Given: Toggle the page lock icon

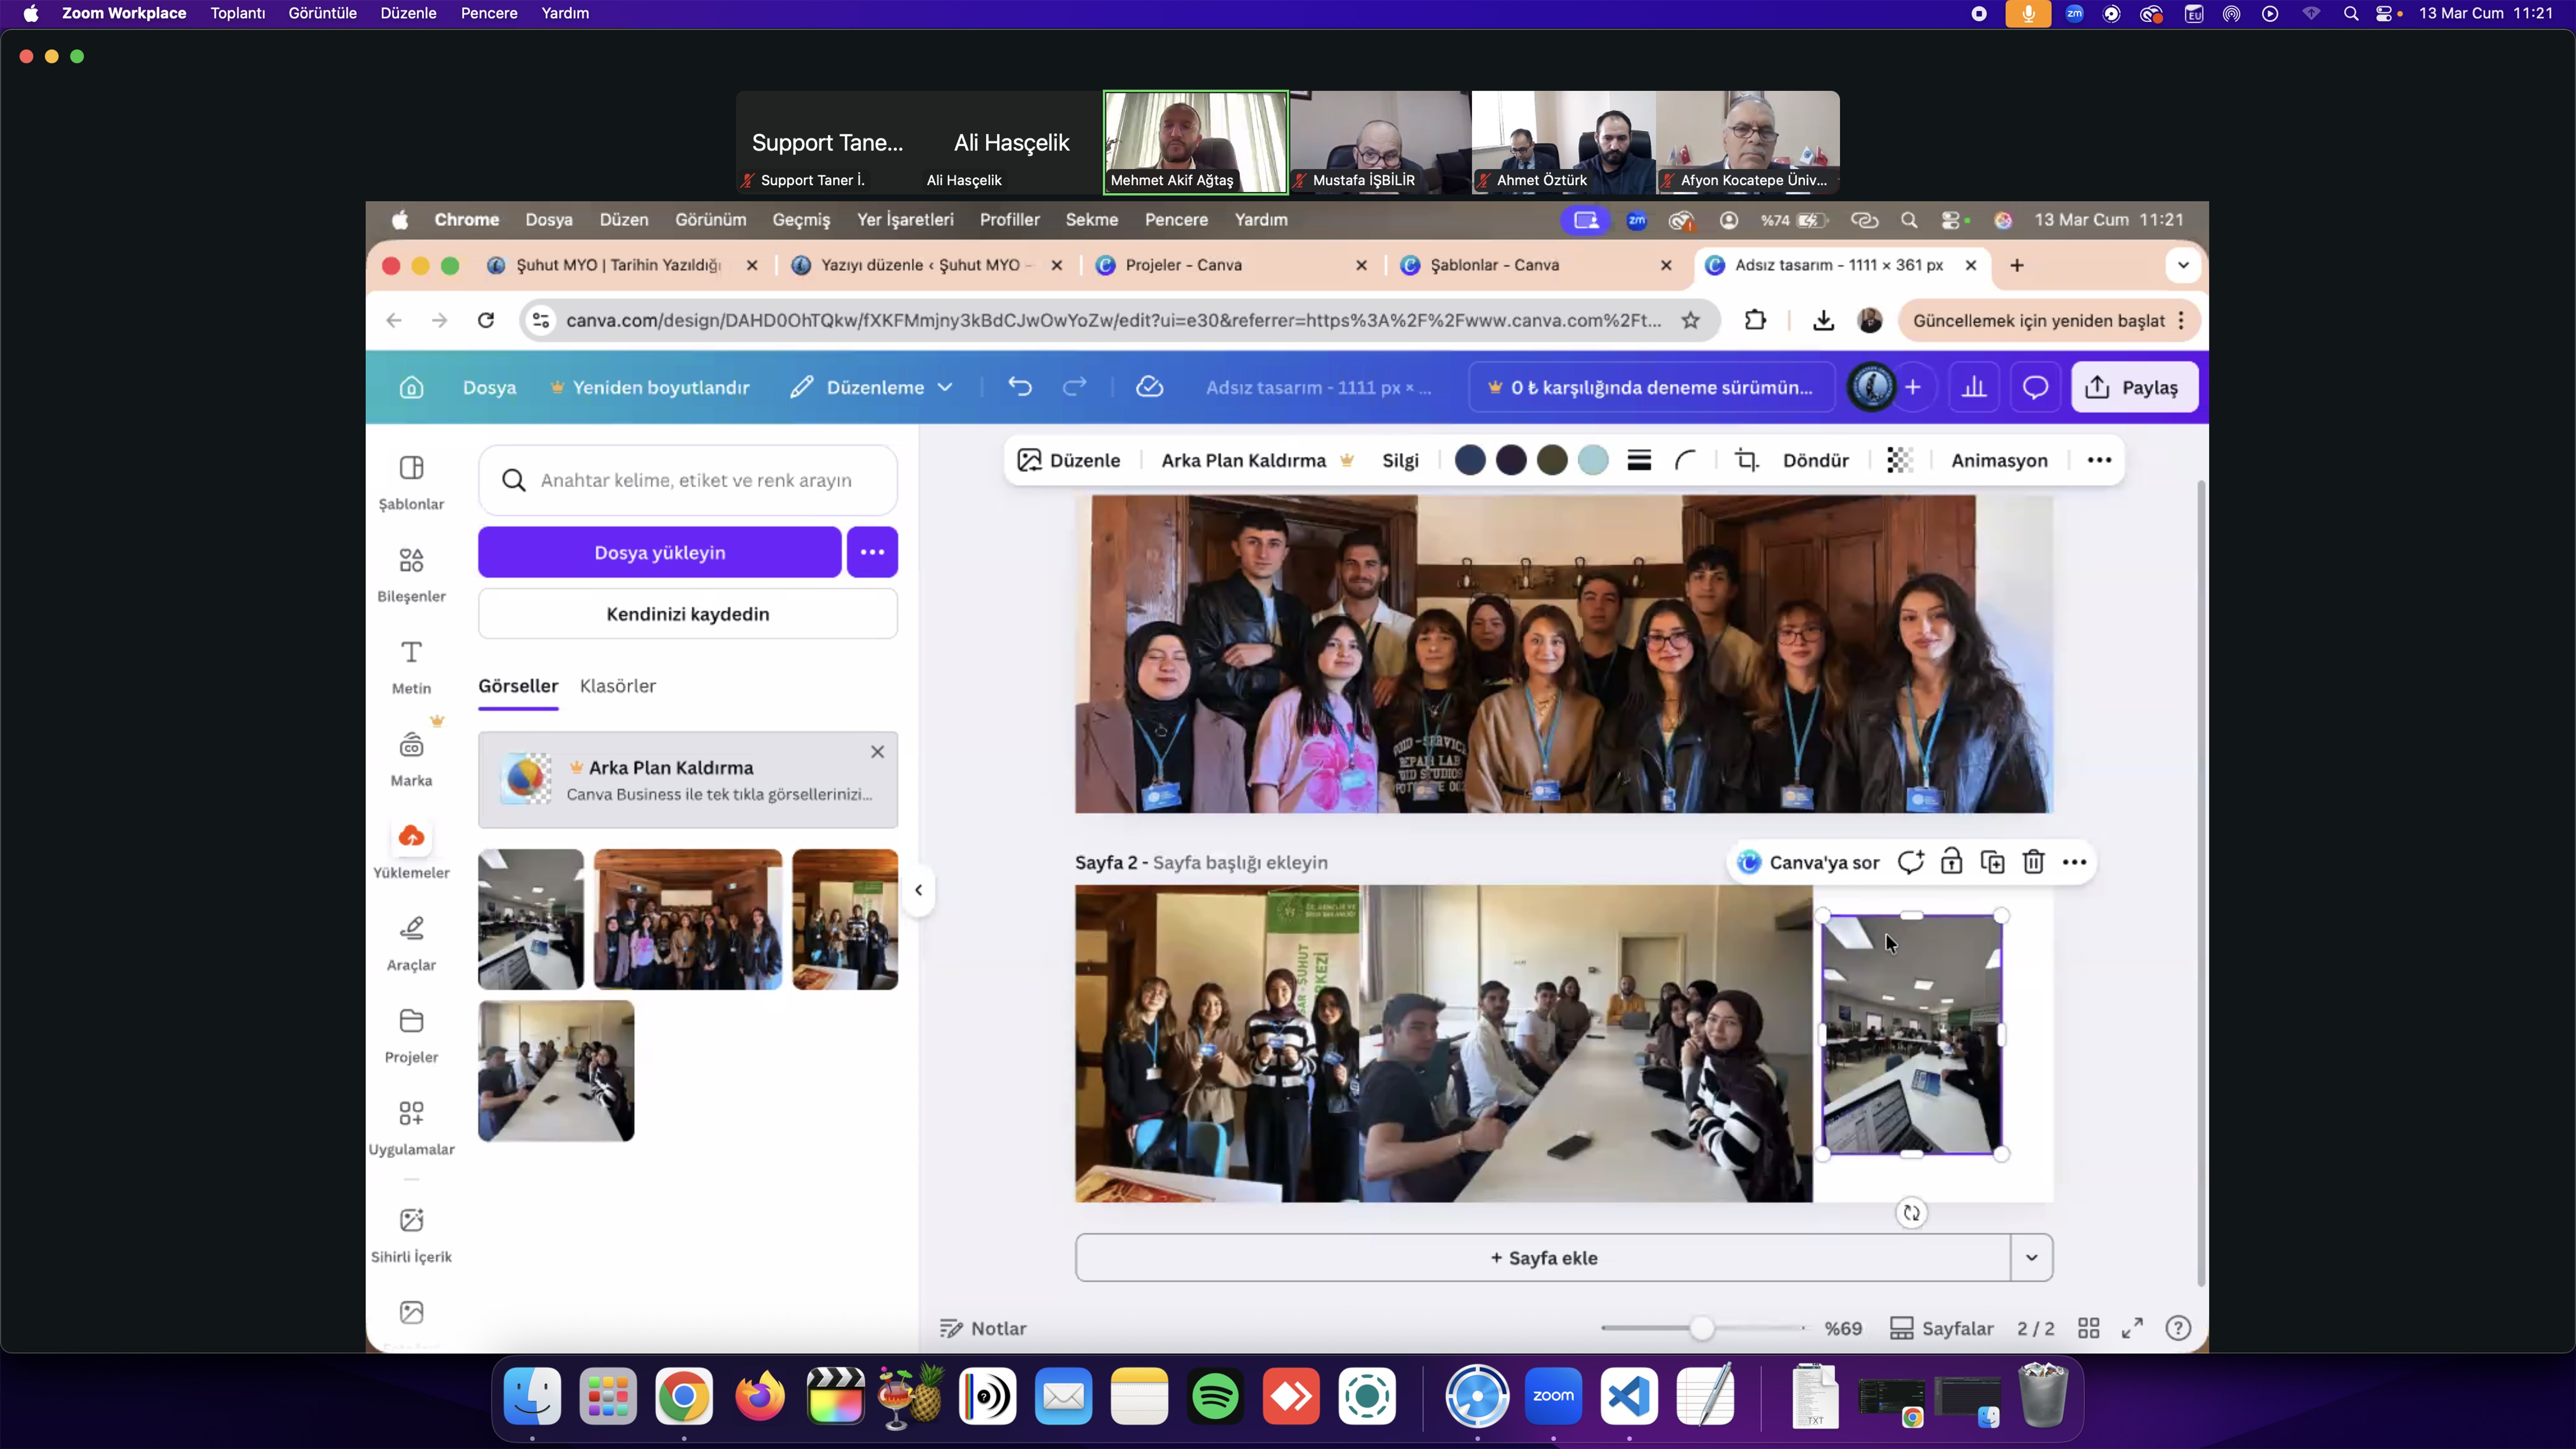Looking at the screenshot, I should [x=1951, y=862].
